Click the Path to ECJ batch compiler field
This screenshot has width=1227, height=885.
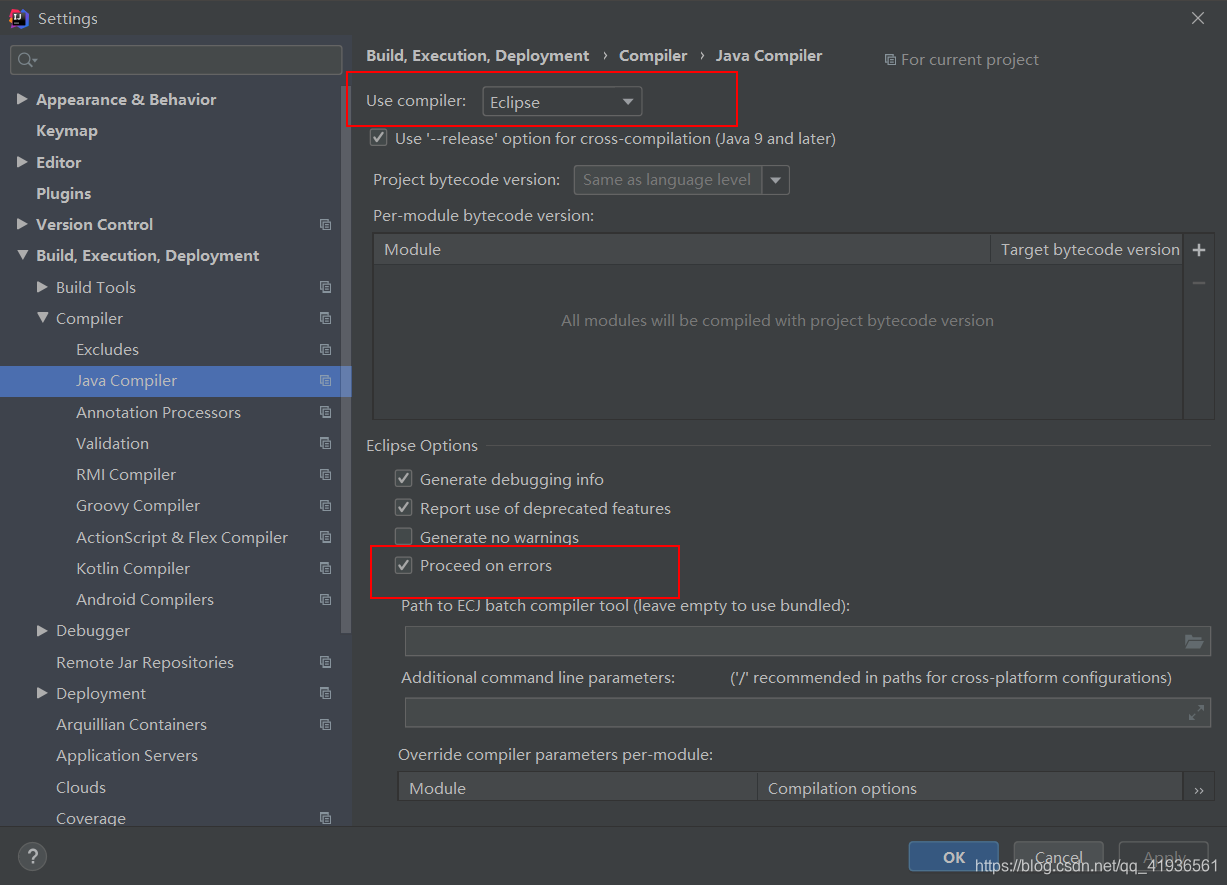click(808, 642)
